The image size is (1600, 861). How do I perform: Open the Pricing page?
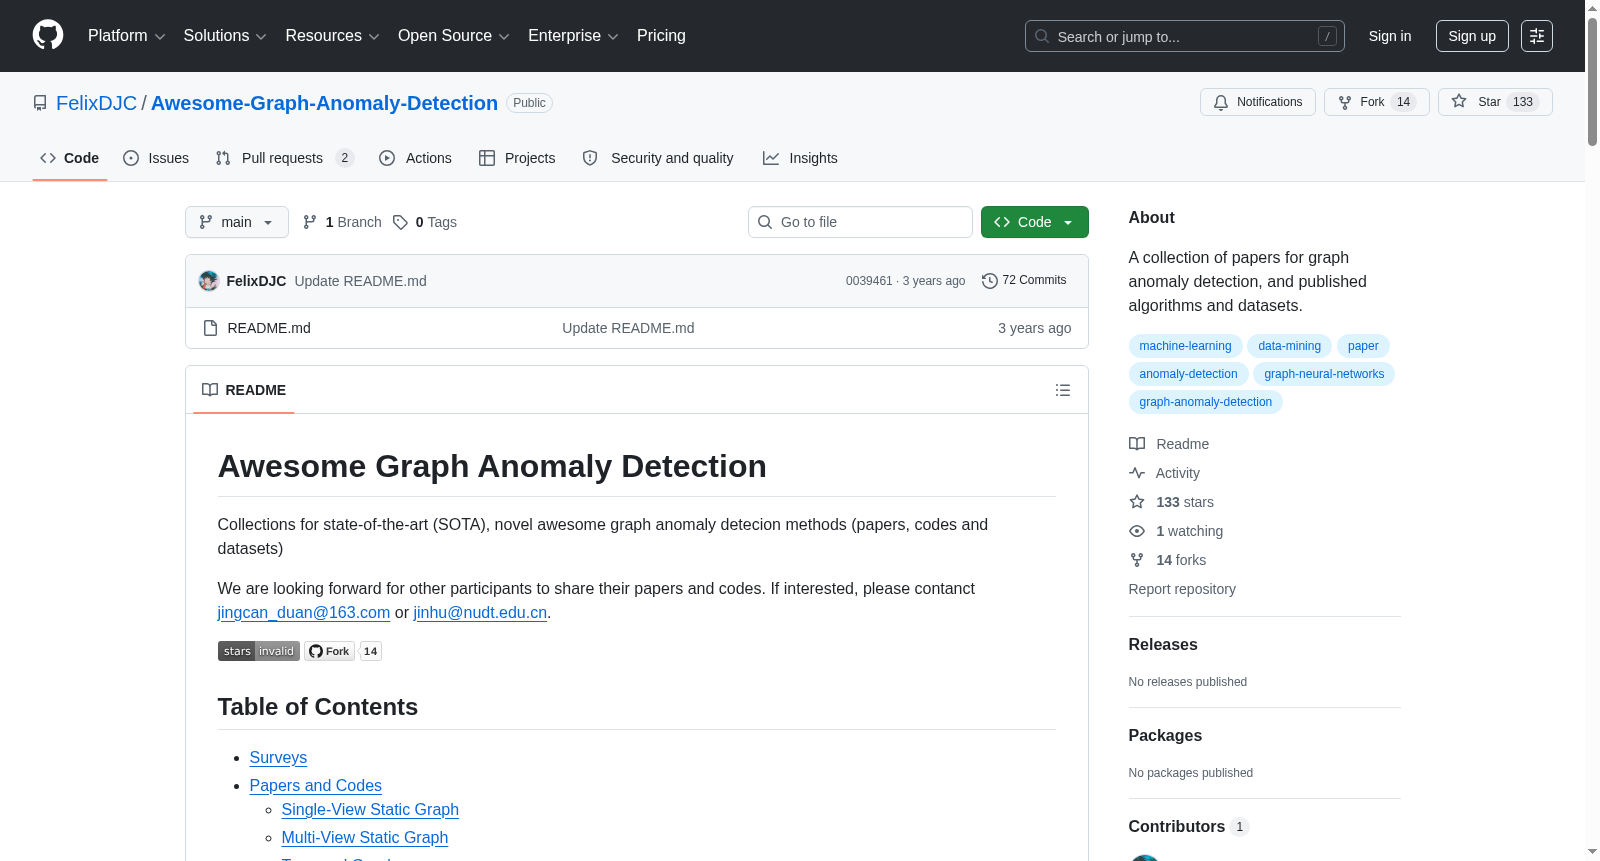pyautogui.click(x=661, y=36)
